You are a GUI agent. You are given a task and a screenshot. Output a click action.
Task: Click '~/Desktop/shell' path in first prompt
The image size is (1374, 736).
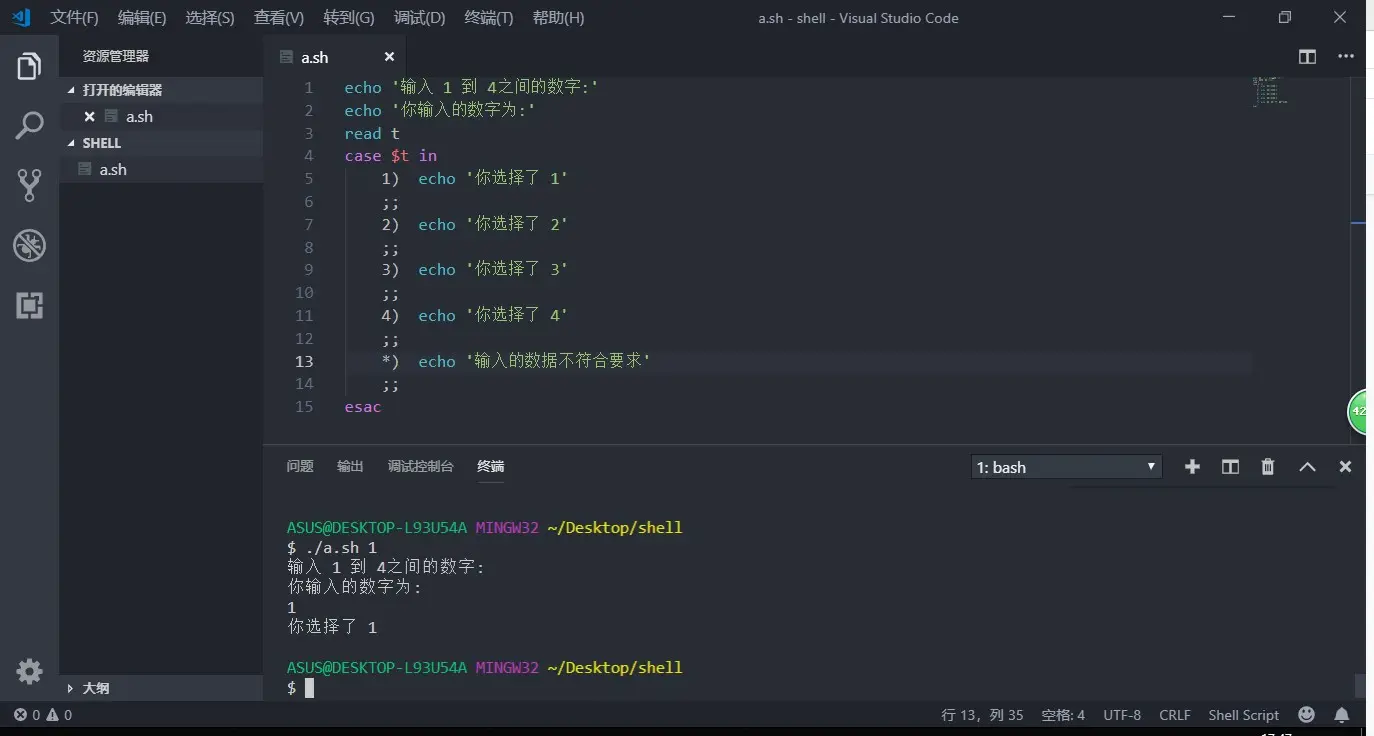point(615,527)
